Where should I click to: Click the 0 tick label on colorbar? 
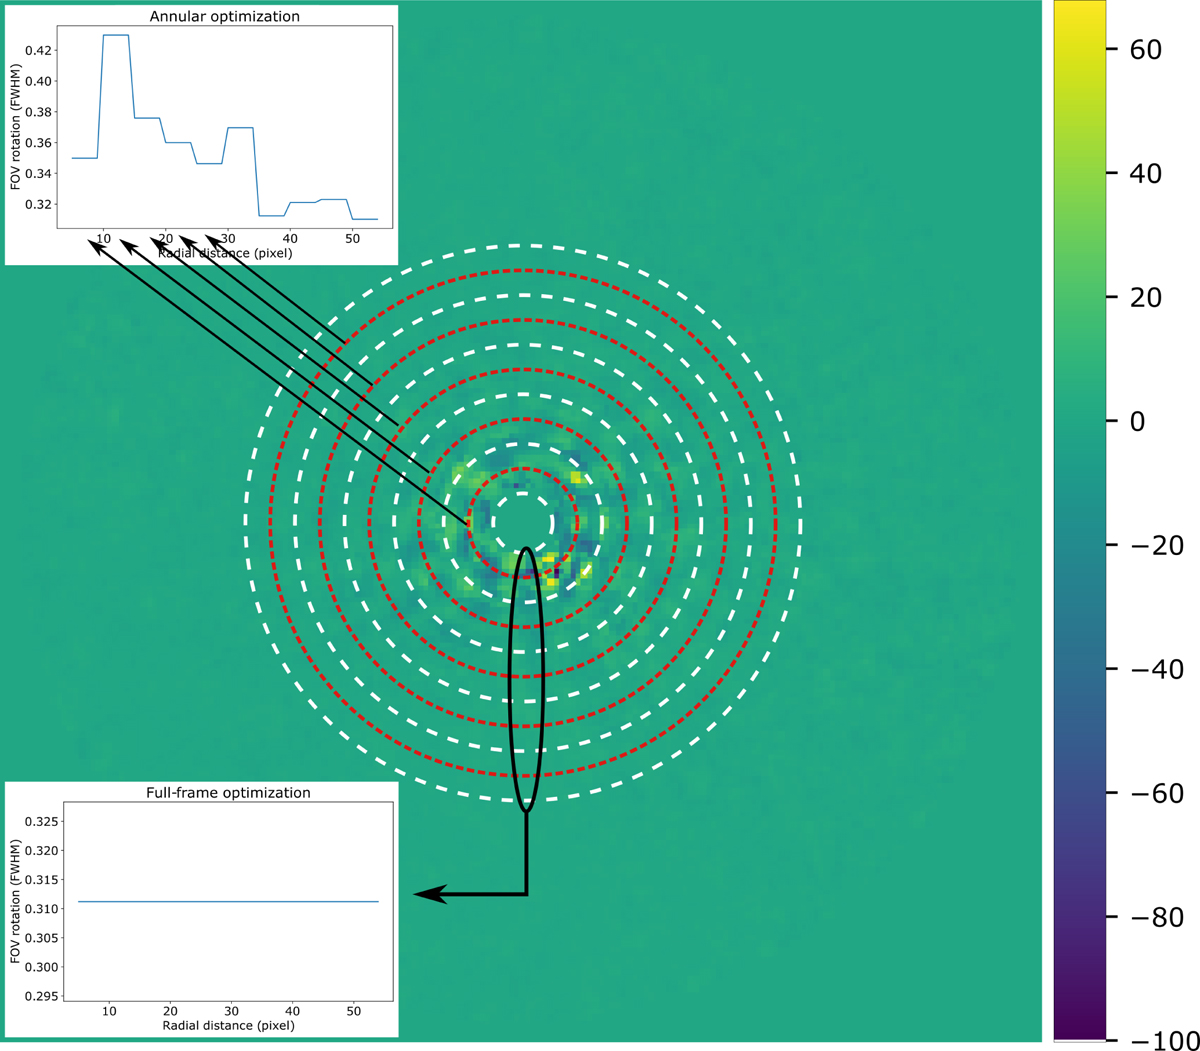pos(1135,421)
